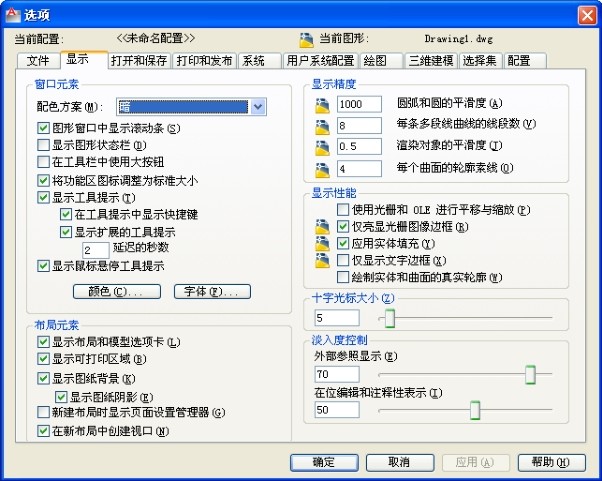
Task: Enable 新建布局时显示页面设置管理器 checkbox
Action: pyautogui.click(x=43, y=412)
